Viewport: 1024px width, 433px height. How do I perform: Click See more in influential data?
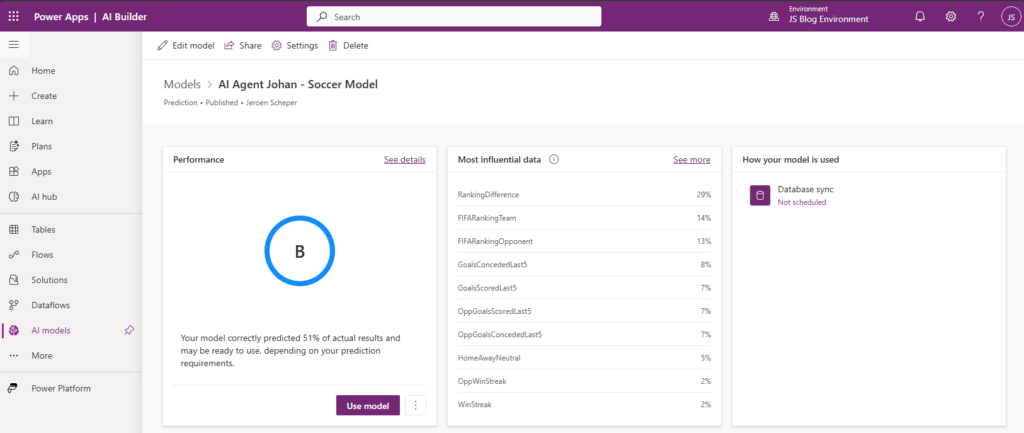[x=692, y=159]
